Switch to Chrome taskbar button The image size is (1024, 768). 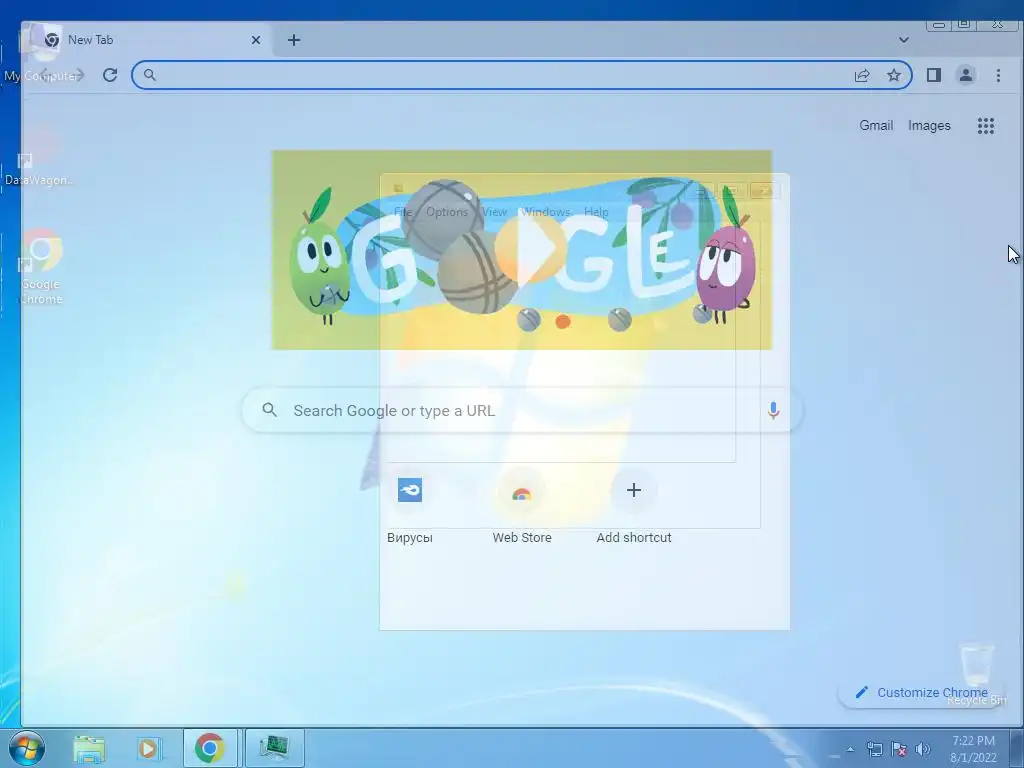point(210,748)
